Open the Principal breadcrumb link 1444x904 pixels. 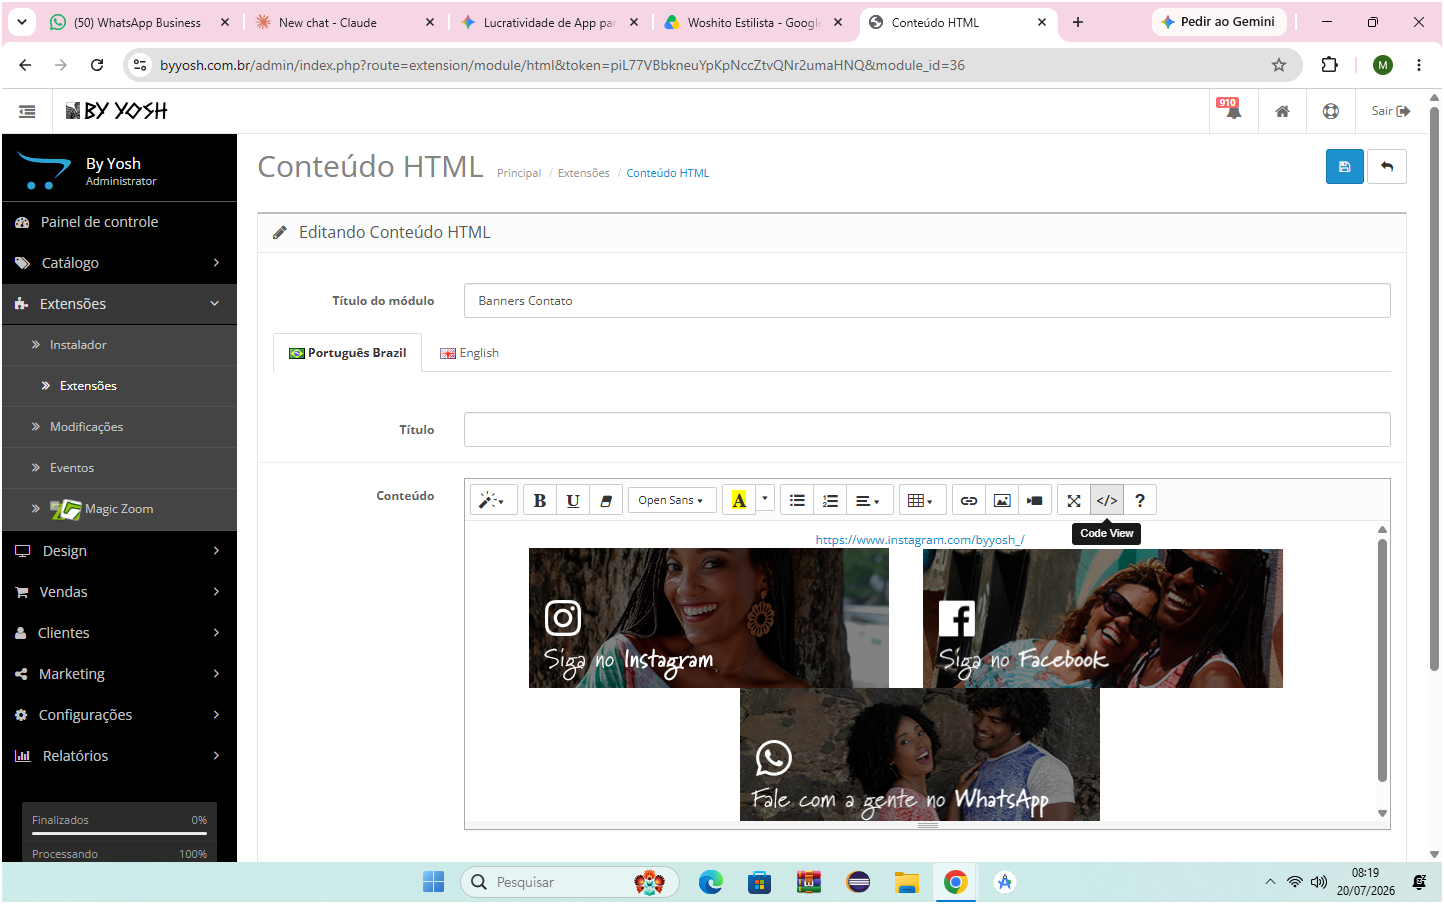point(519,174)
